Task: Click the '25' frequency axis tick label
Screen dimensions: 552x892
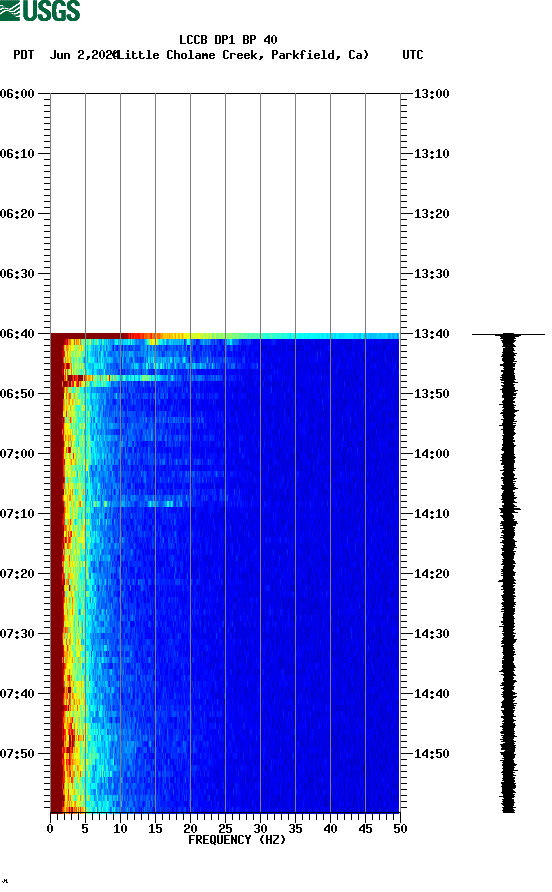Action: (225, 829)
